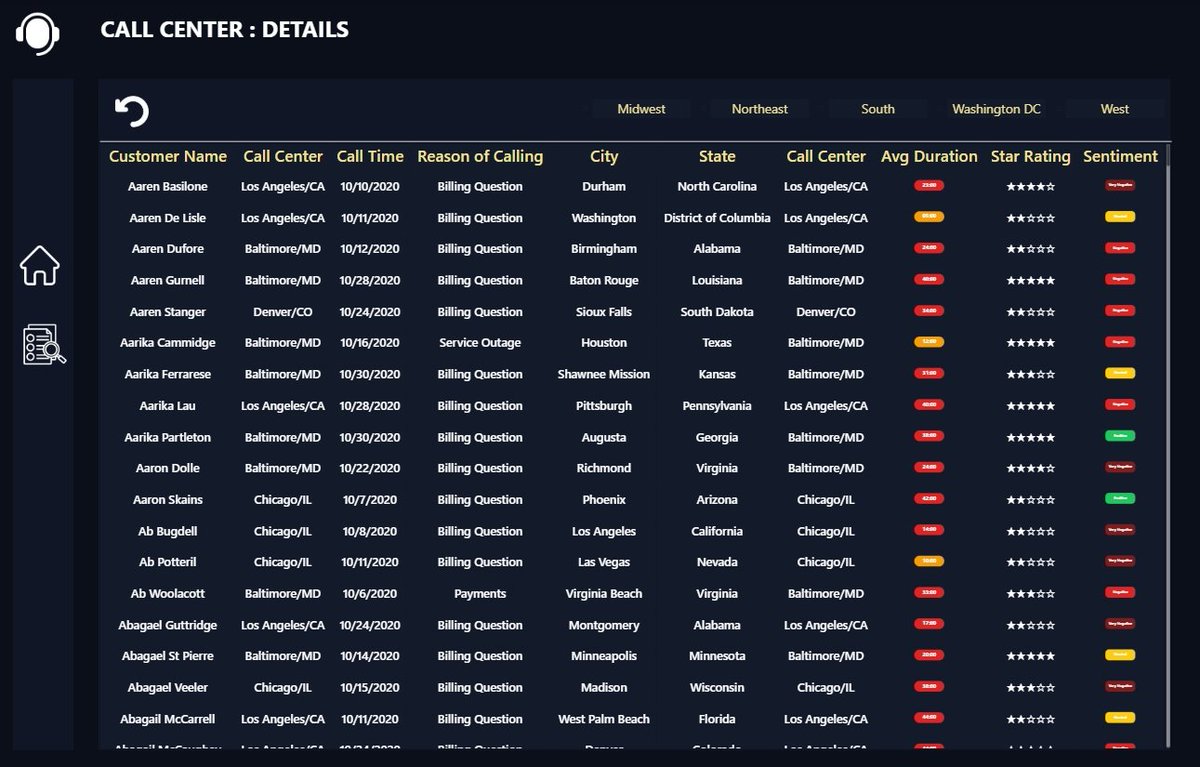
Task: Click the 10/7/2020 call time cell
Action: coord(370,500)
